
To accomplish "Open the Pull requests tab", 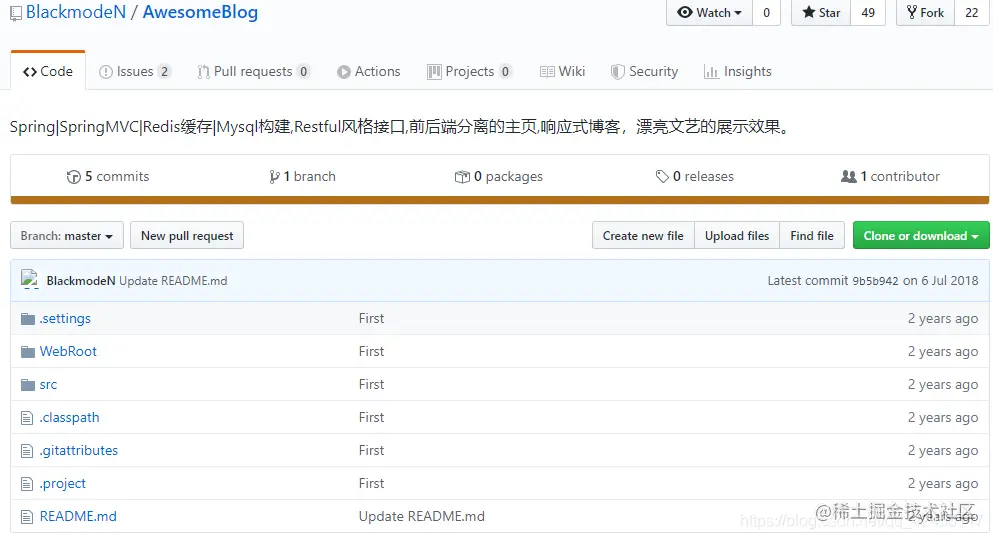I will click(x=253, y=72).
